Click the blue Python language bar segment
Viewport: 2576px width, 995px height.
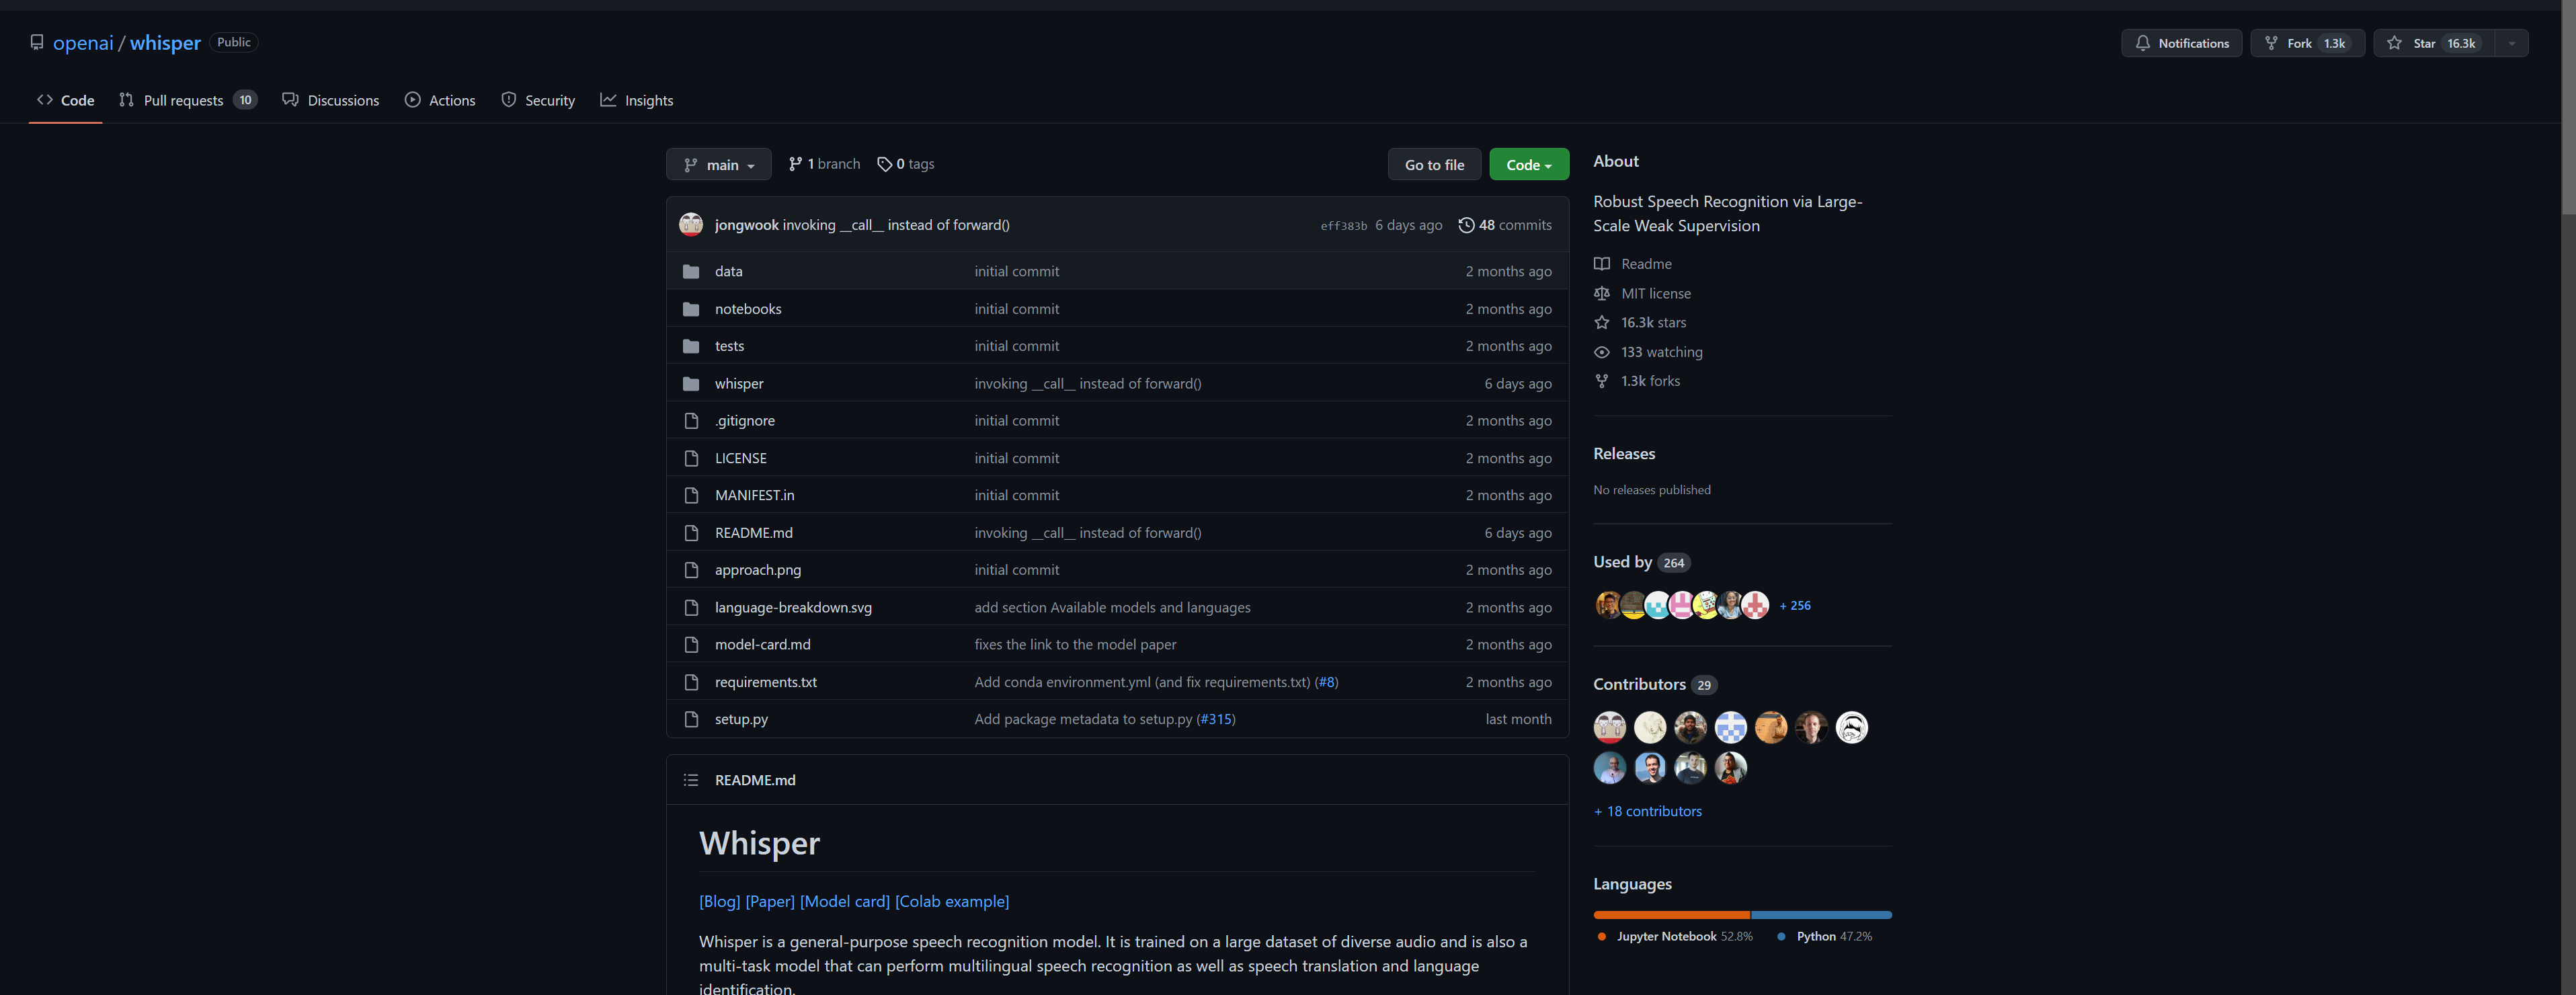[1821, 915]
